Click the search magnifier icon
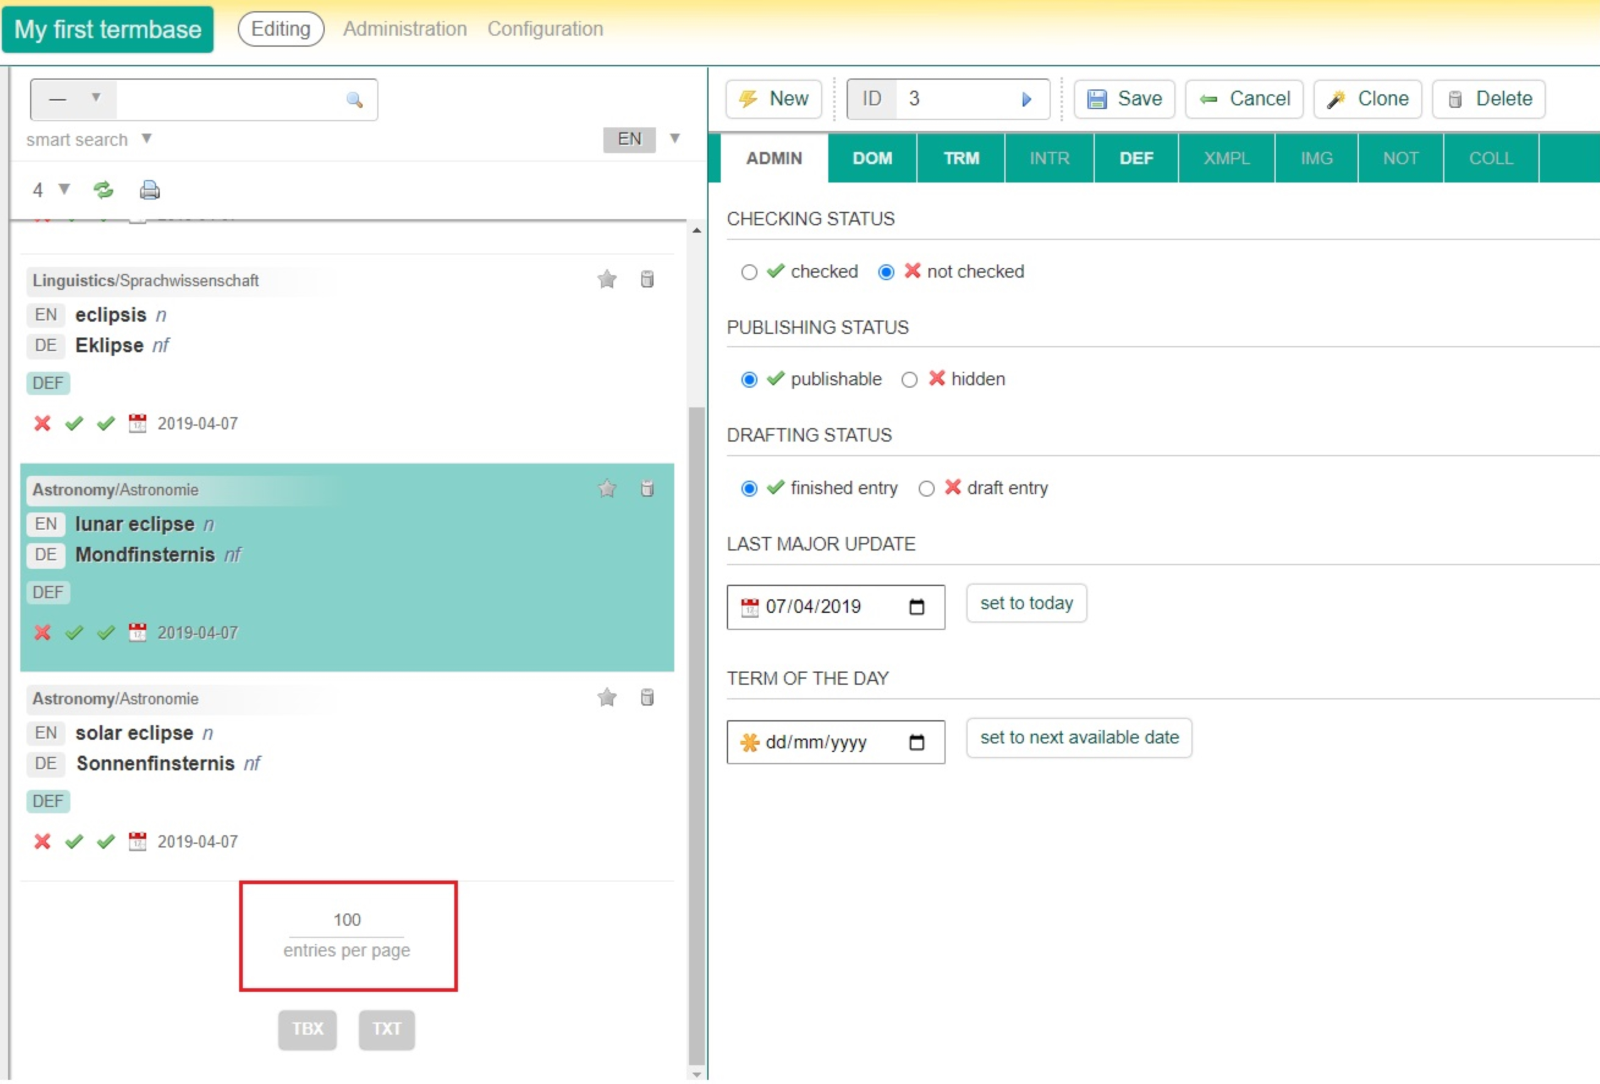Image resolution: width=1600 pixels, height=1084 pixels. [x=354, y=100]
